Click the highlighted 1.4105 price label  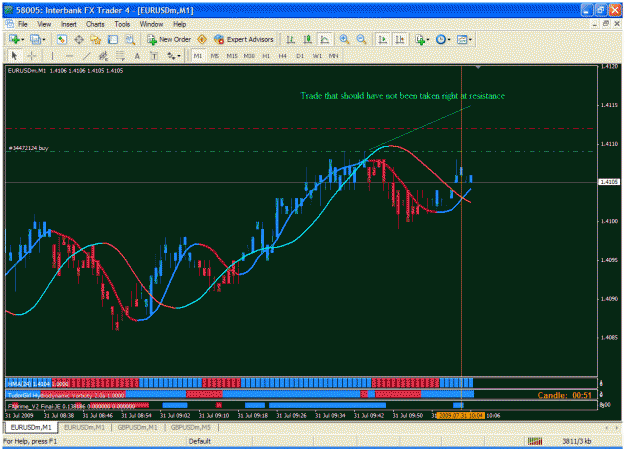(x=609, y=182)
